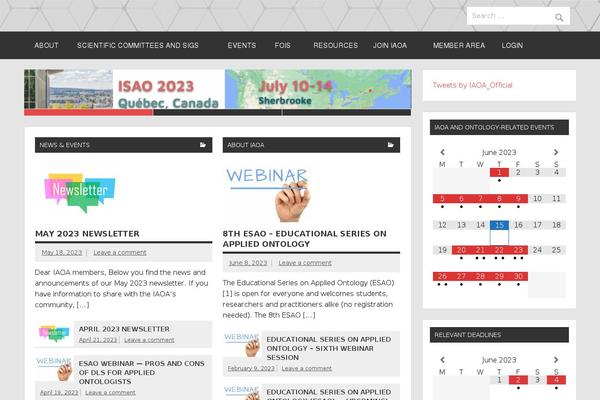This screenshot has width=600, height=400.
Task: Open the ISAO 2023 Québec banner
Action: [x=218, y=89]
